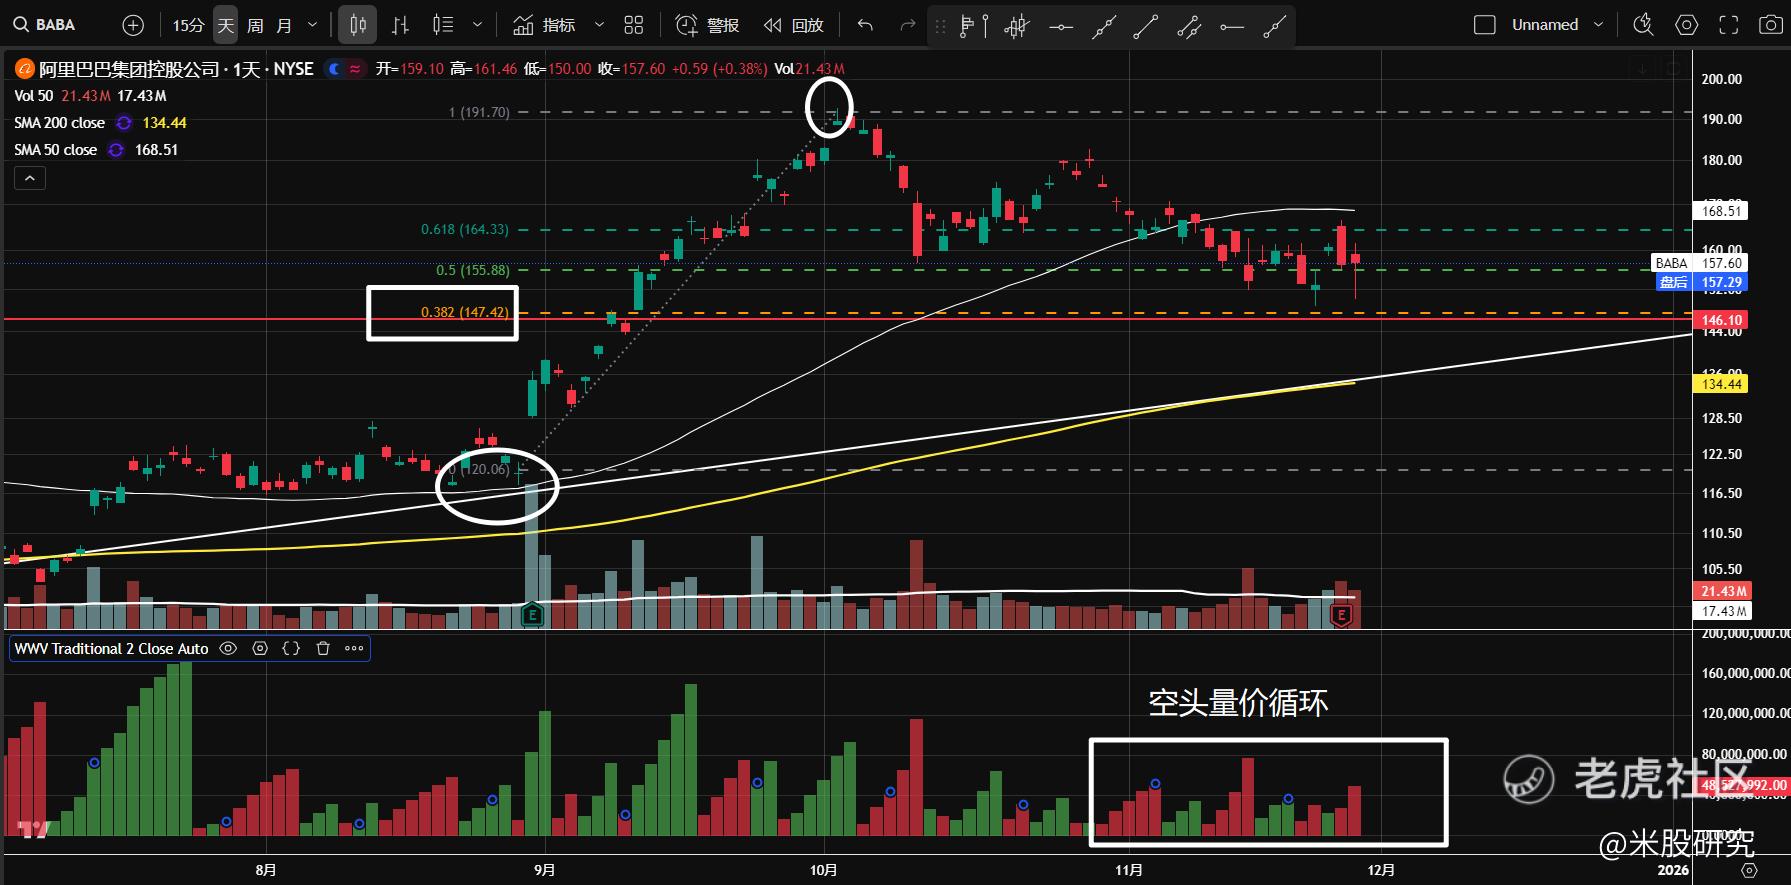Grab the favorite drawing toolbar handle
This screenshot has width=1791, height=885.
[940, 26]
